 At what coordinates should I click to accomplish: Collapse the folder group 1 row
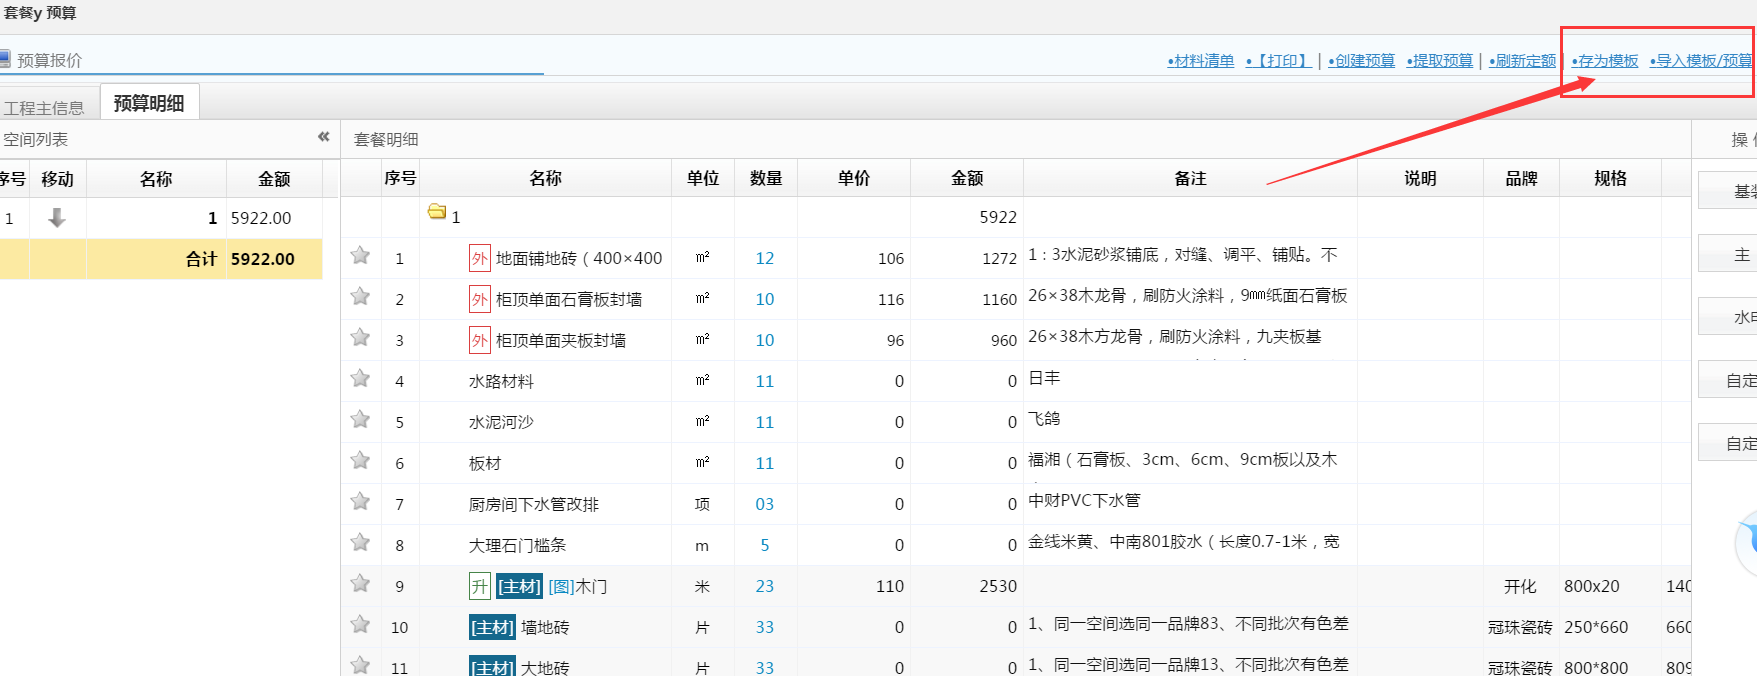pyautogui.click(x=437, y=212)
